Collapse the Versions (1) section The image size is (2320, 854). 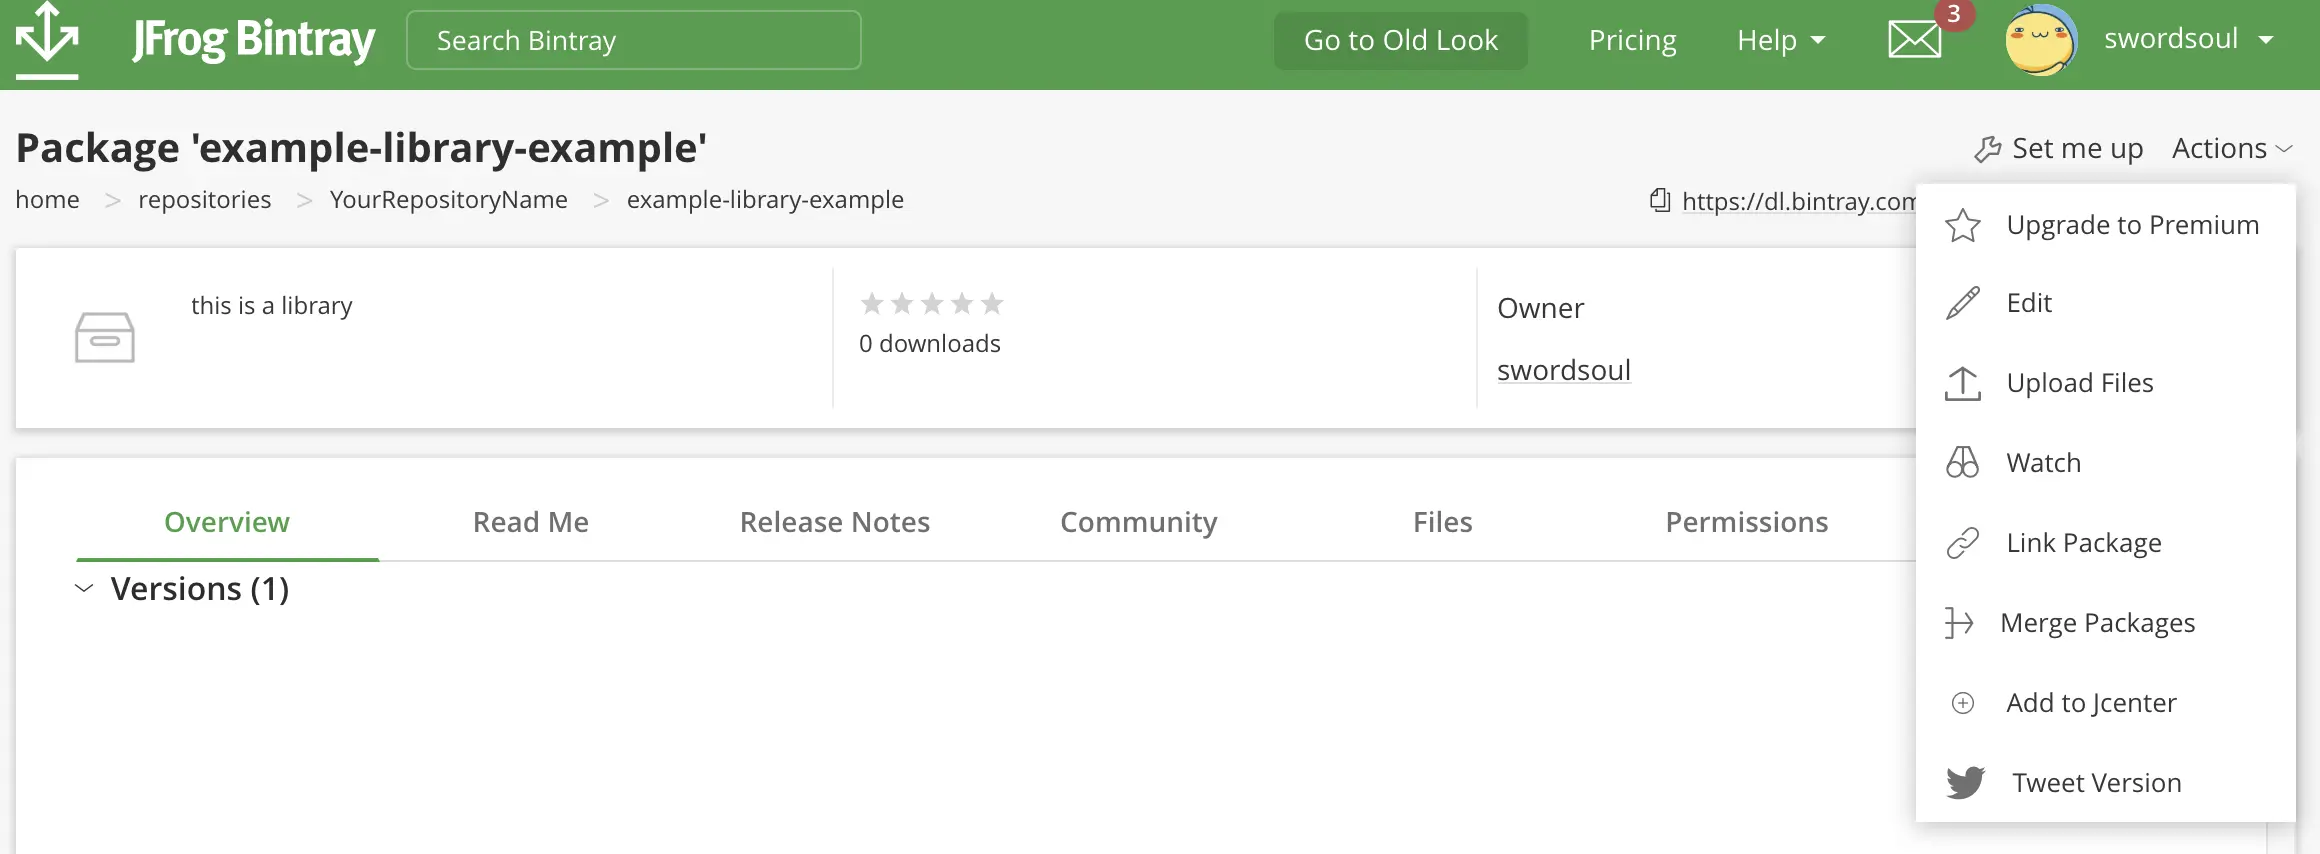(84, 588)
